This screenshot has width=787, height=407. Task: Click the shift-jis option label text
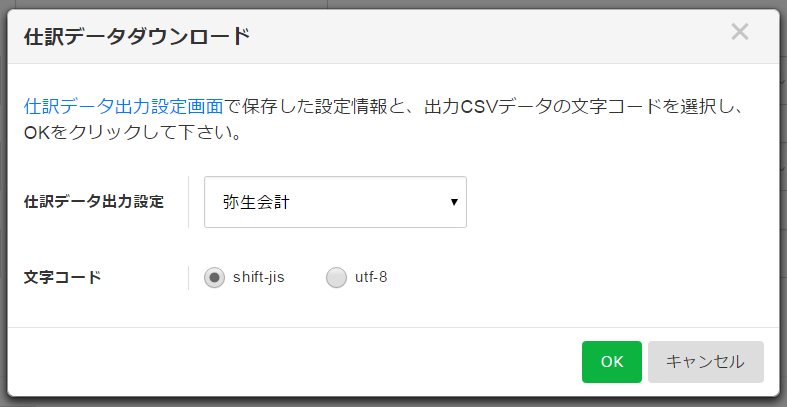[259, 278]
